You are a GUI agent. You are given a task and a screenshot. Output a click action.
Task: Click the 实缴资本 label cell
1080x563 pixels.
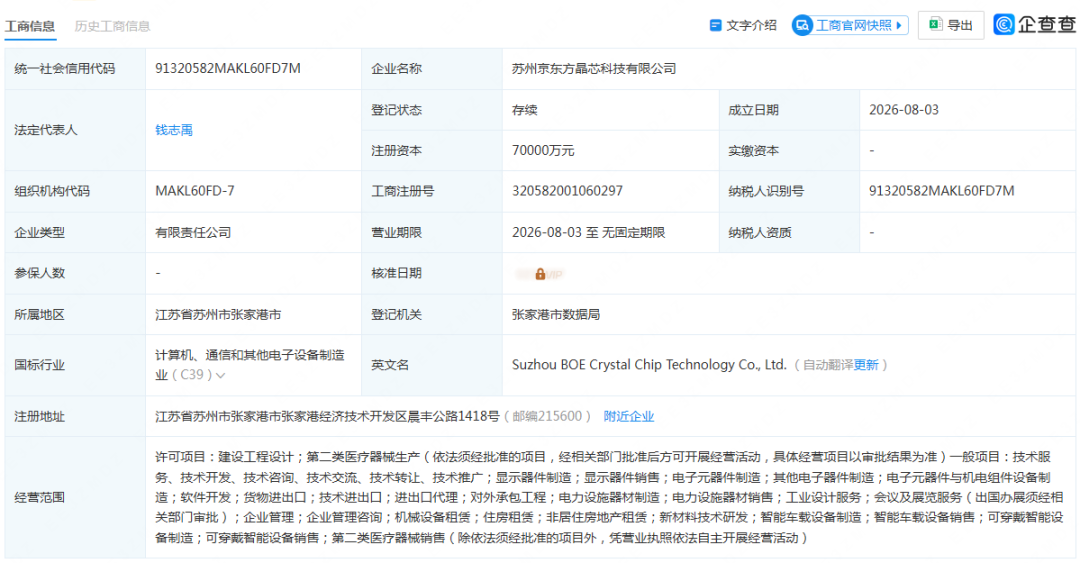[x=789, y=151]
